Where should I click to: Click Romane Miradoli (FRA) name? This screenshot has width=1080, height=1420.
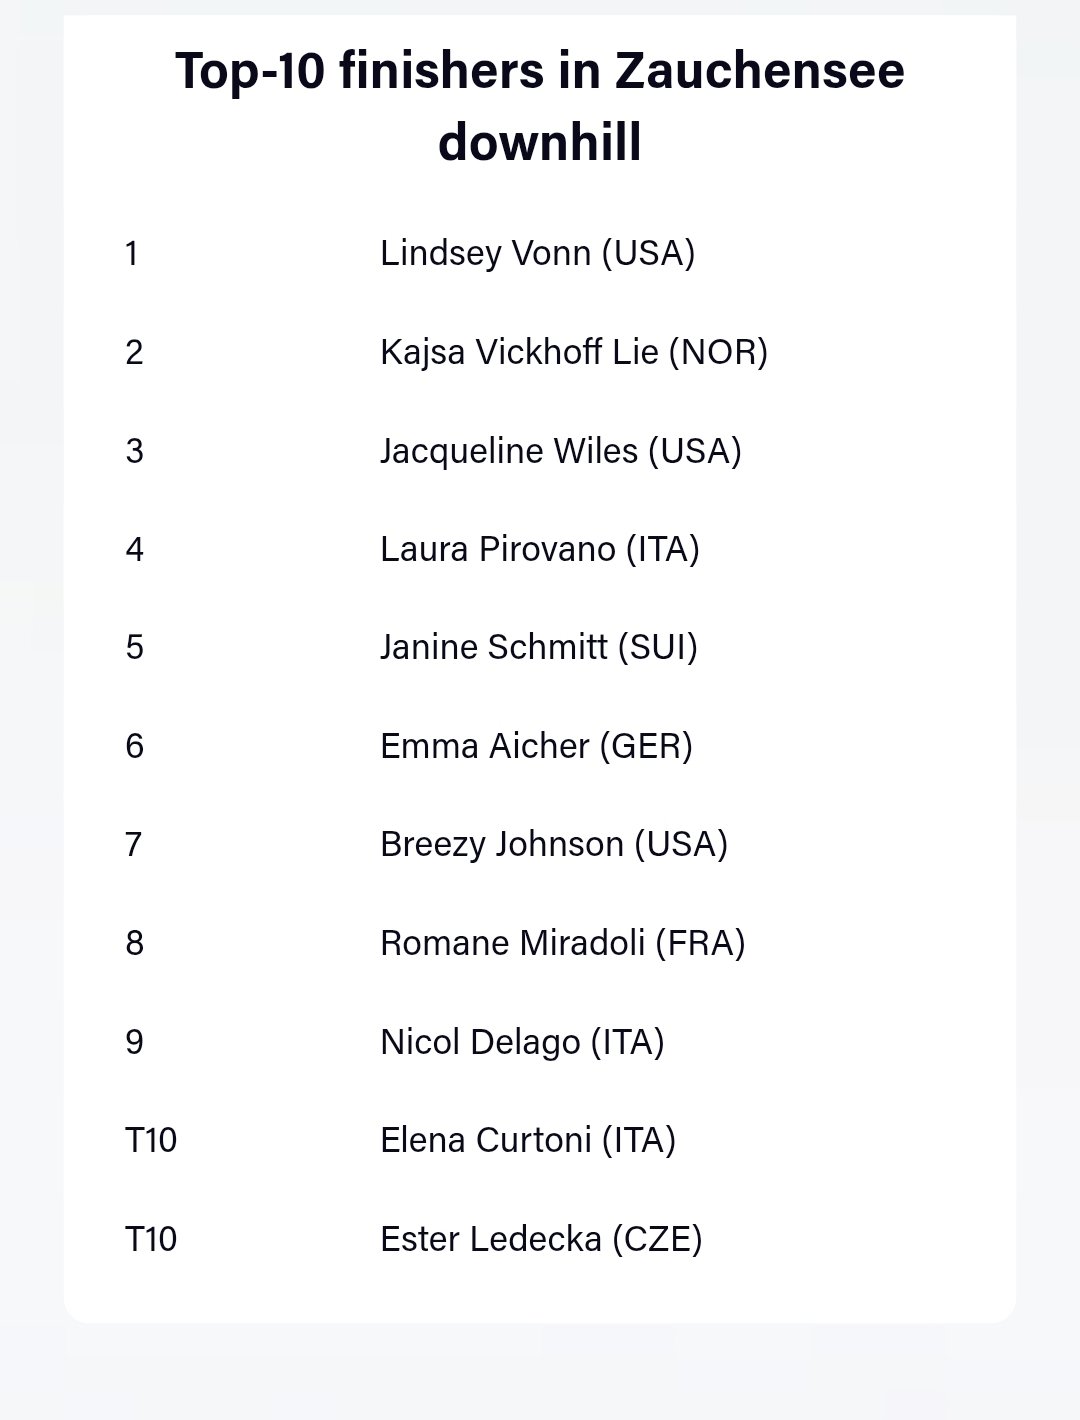click(x=562, y=943)
